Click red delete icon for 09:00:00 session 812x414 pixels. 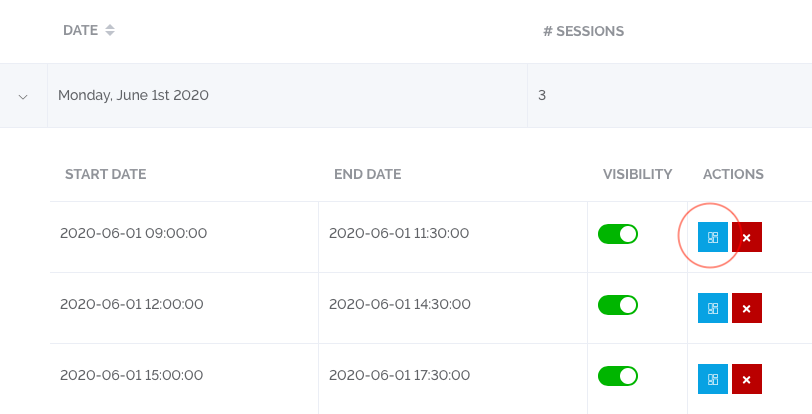click(x=747, y=238)
